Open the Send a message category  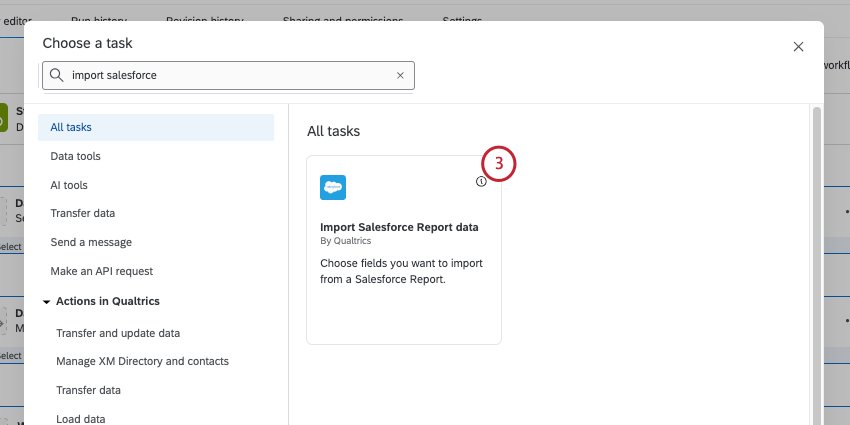click(x=91, y=242)
